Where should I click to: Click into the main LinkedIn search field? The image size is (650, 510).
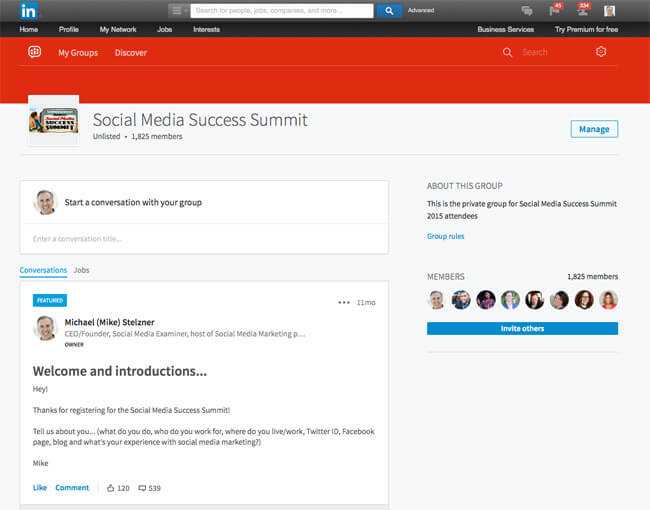(282, 11)
